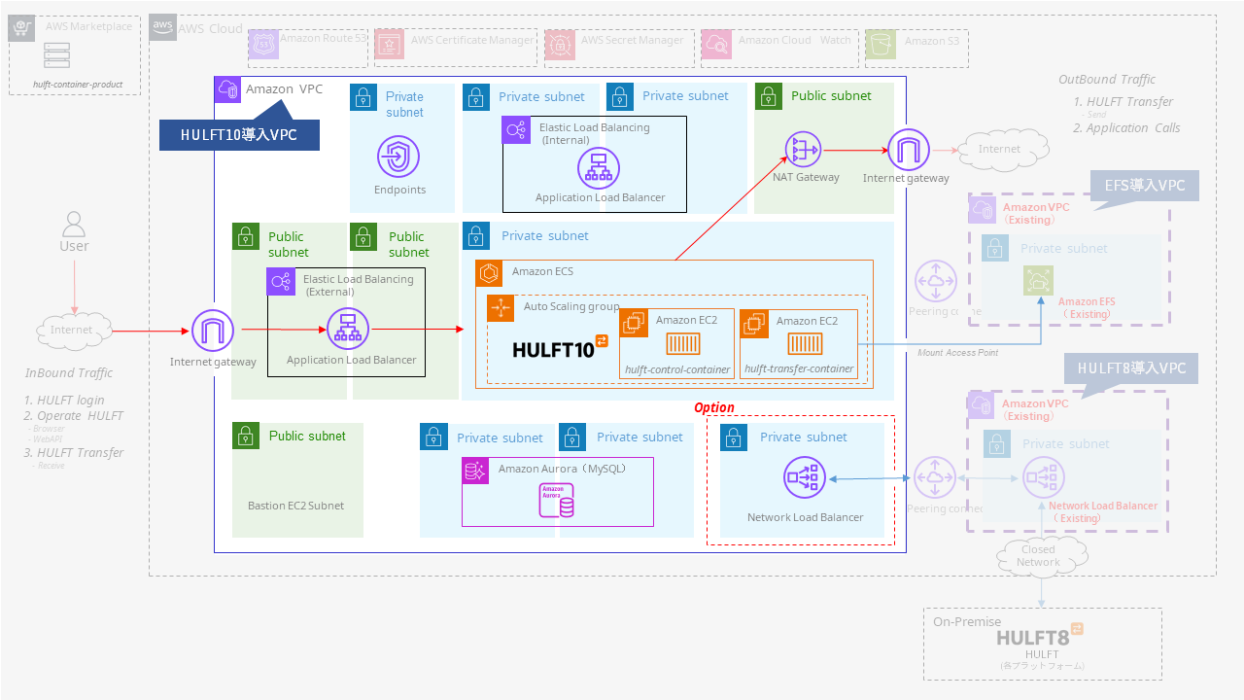This screenshot has width=1244, height=700.
Task: Select the Internal Application Load Balancer icon
Action: coord(599,168)
